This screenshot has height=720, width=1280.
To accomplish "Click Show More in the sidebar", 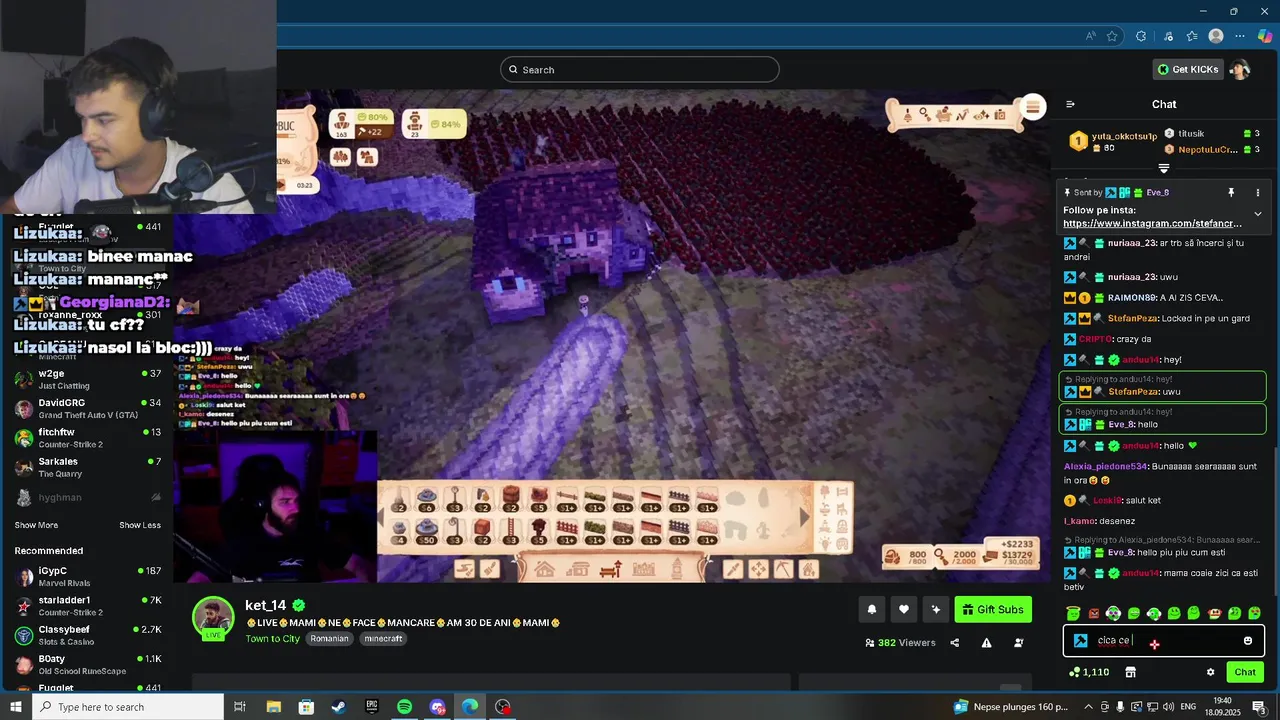I will tap(36, 525).
